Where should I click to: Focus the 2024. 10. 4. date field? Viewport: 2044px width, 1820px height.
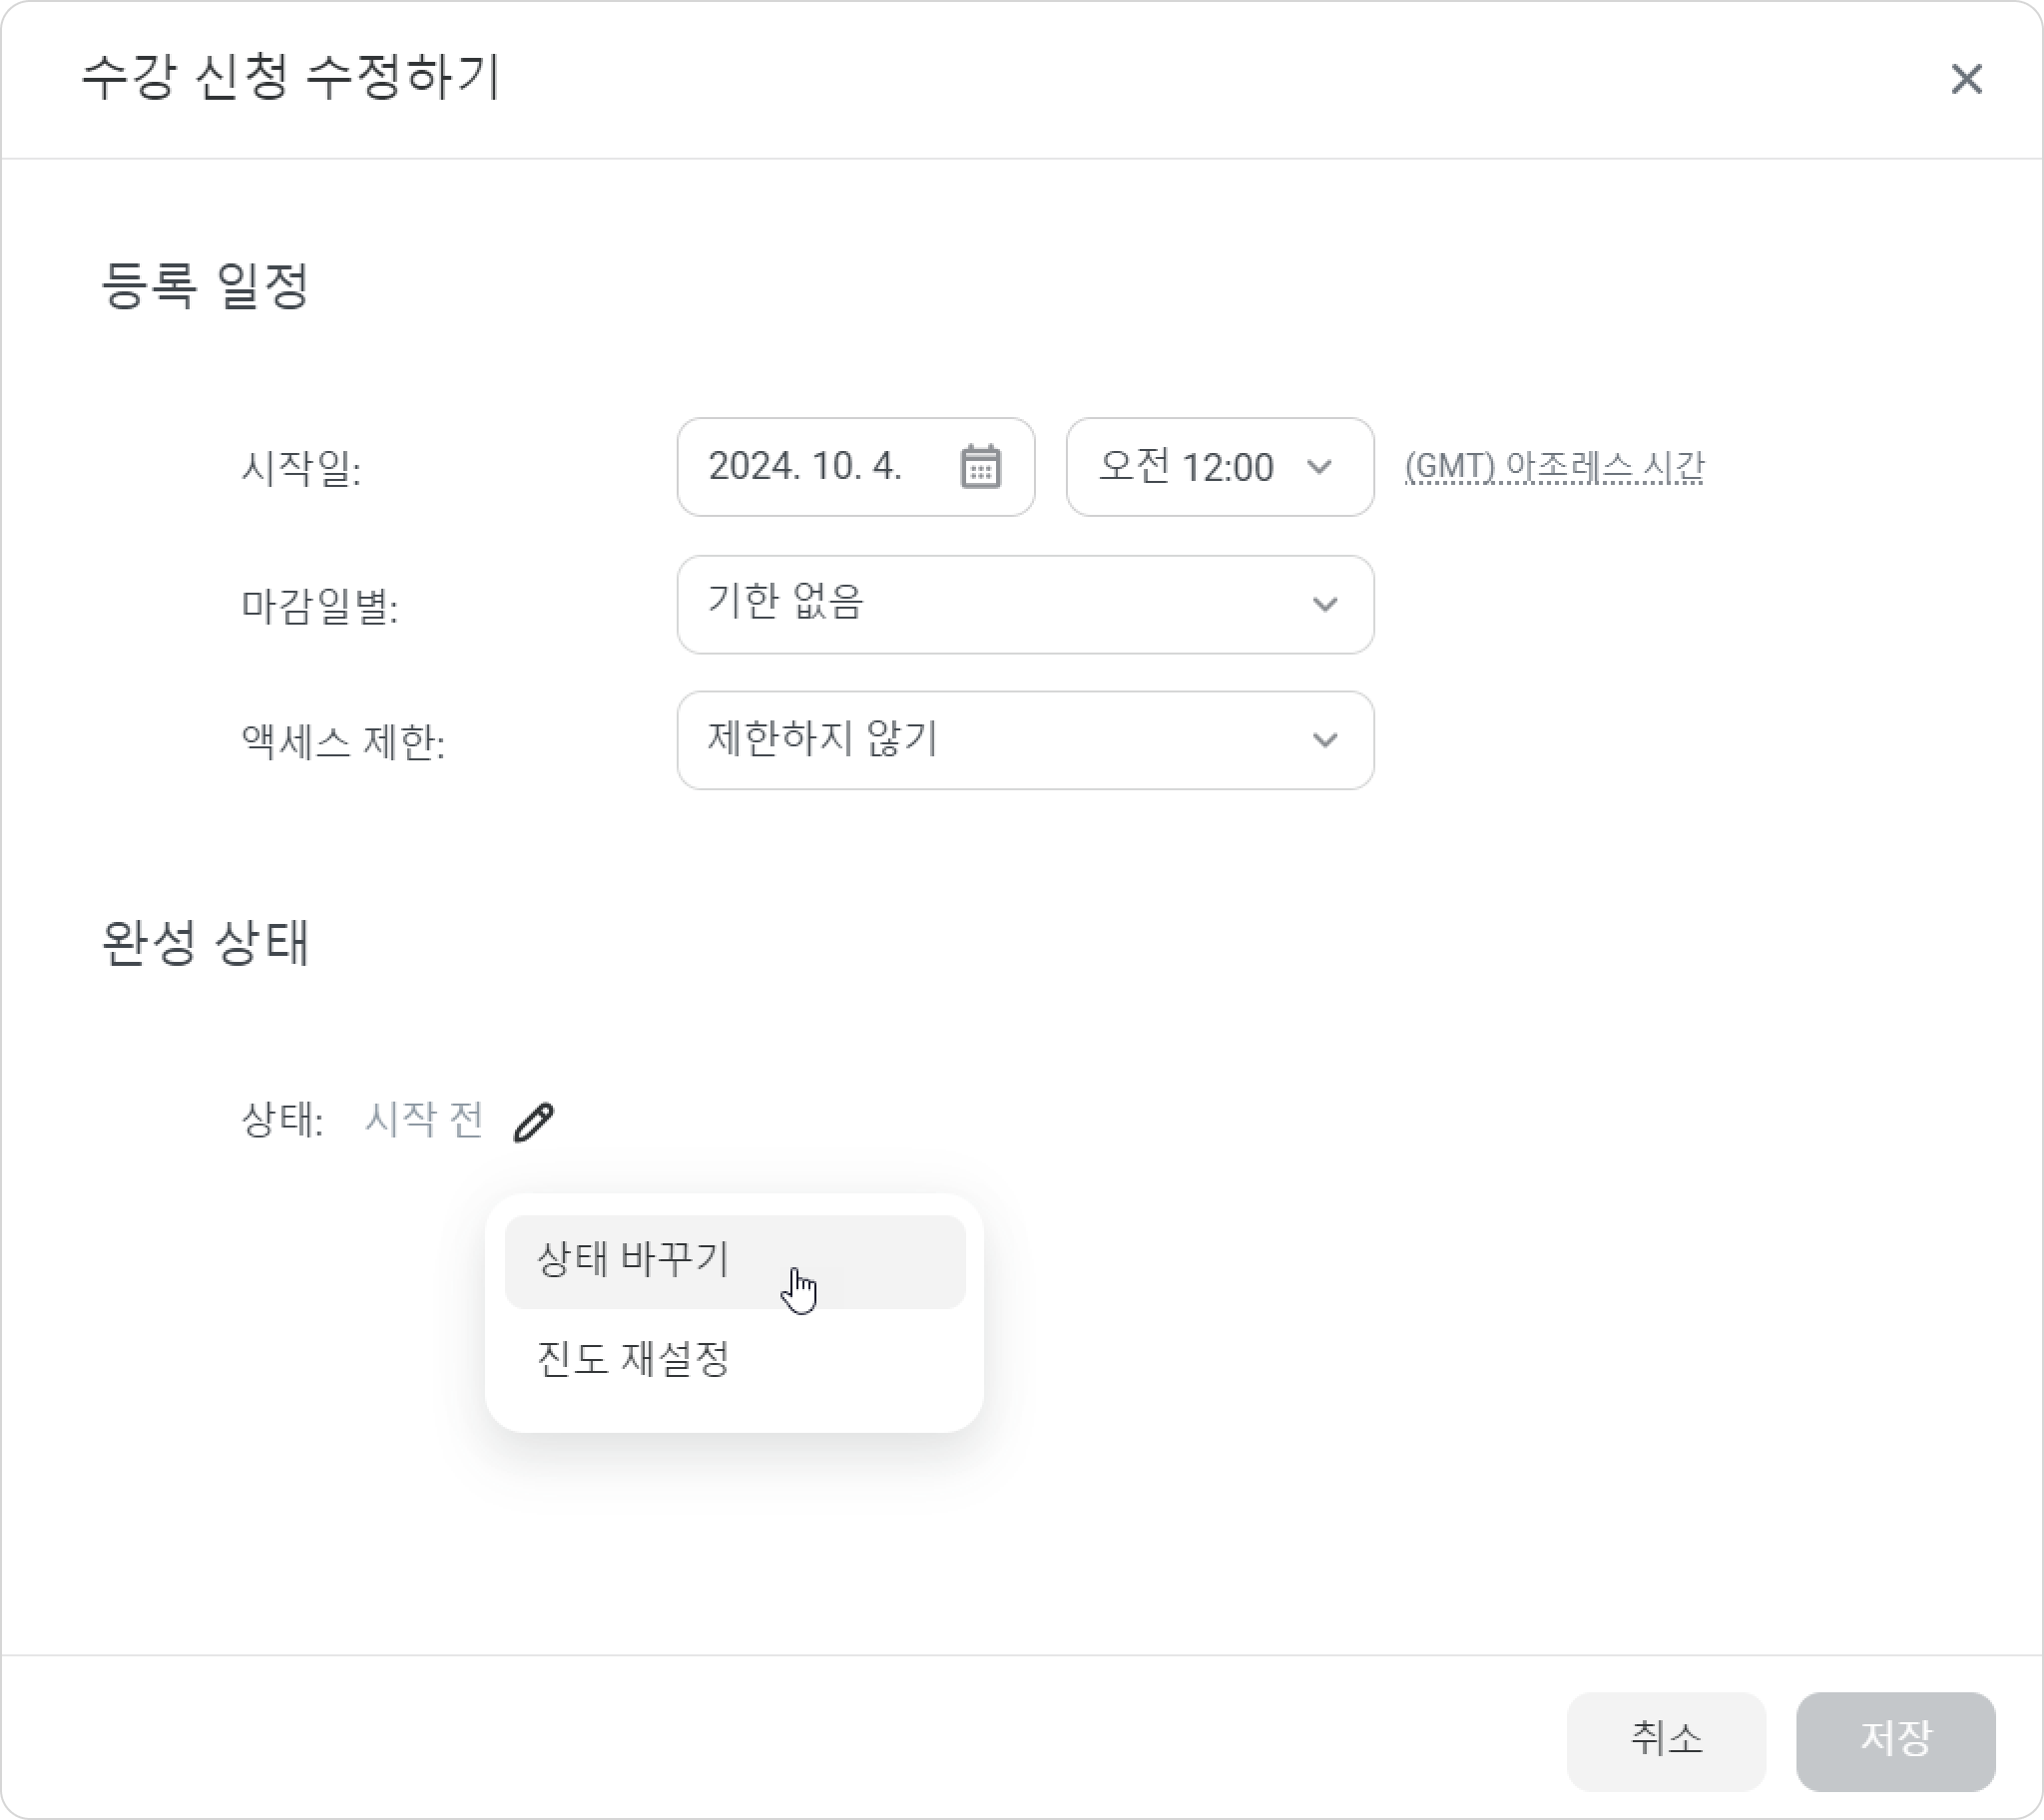pos(855,467)
